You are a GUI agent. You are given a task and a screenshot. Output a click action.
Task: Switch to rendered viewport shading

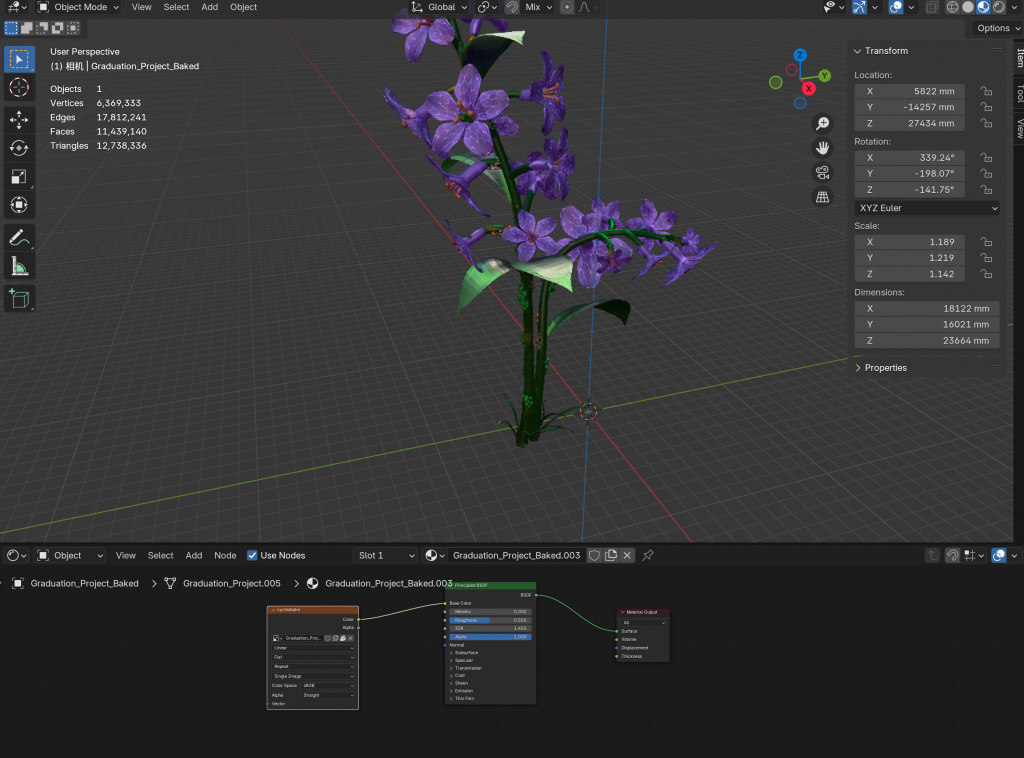pyautogui.click(x=999, y=7)
